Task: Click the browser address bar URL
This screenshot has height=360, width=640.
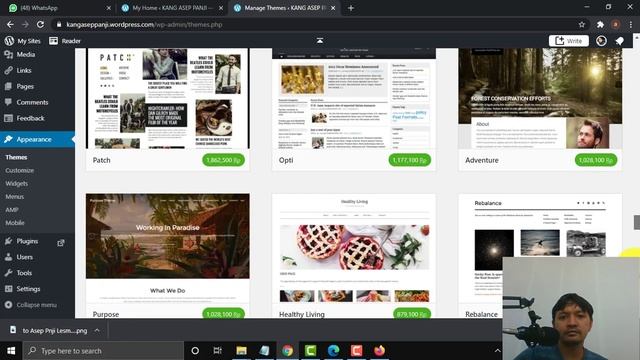Action: [144, 24]
